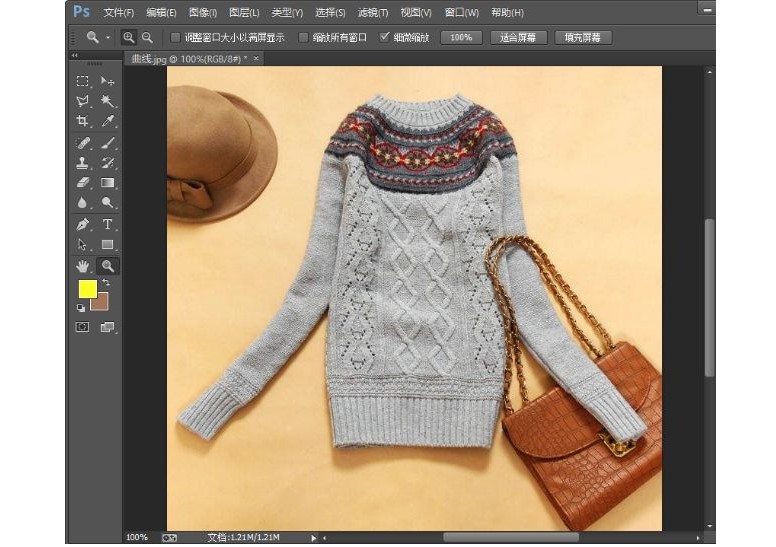Select the Eraser tool
The height and width of the screenshot is (547, 776).
coord(83,183)
